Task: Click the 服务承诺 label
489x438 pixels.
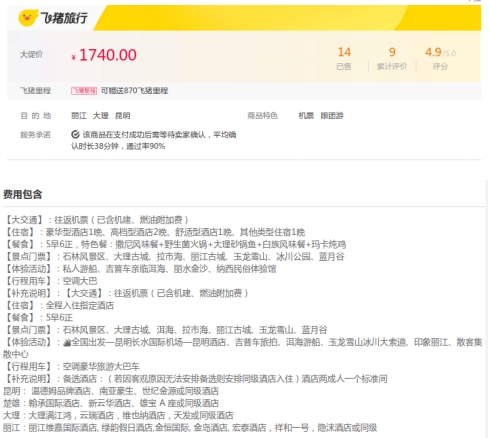Action: click(x=35, y=135)
